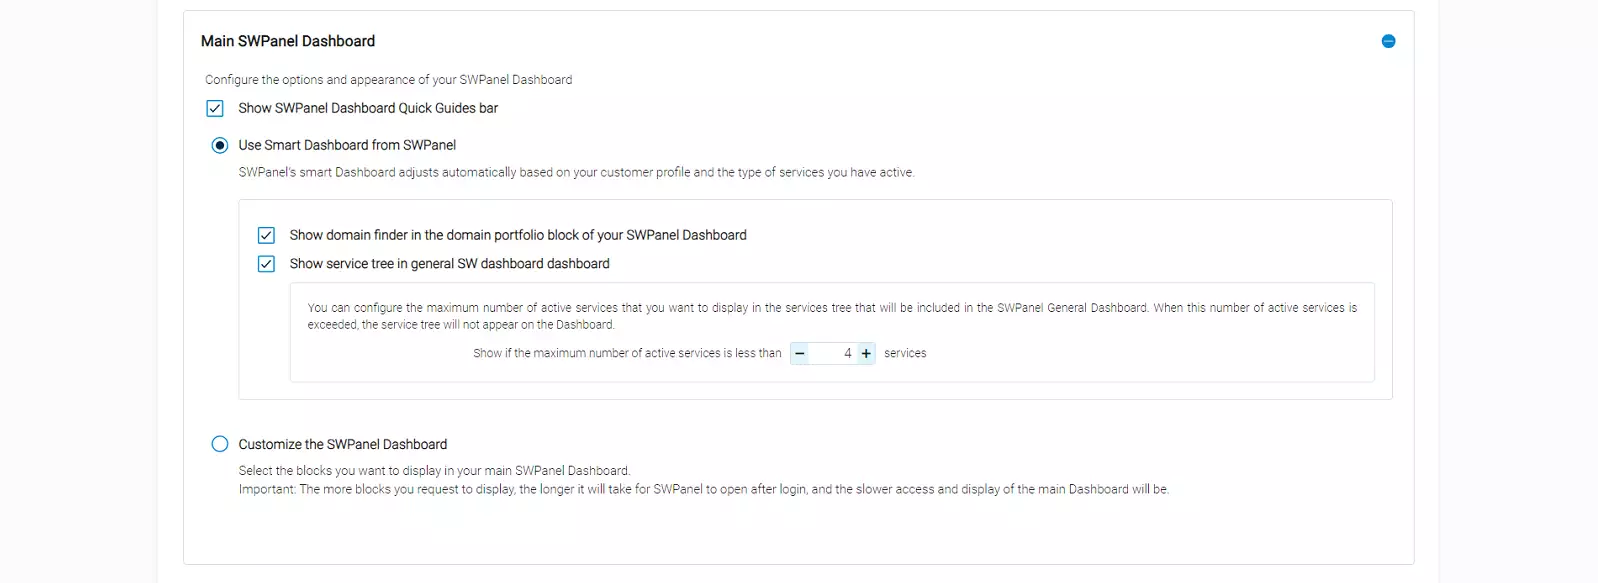The image size is (1598, 583).
Task: Select the Use Smart Dashboard radio button
Action: 220,145
